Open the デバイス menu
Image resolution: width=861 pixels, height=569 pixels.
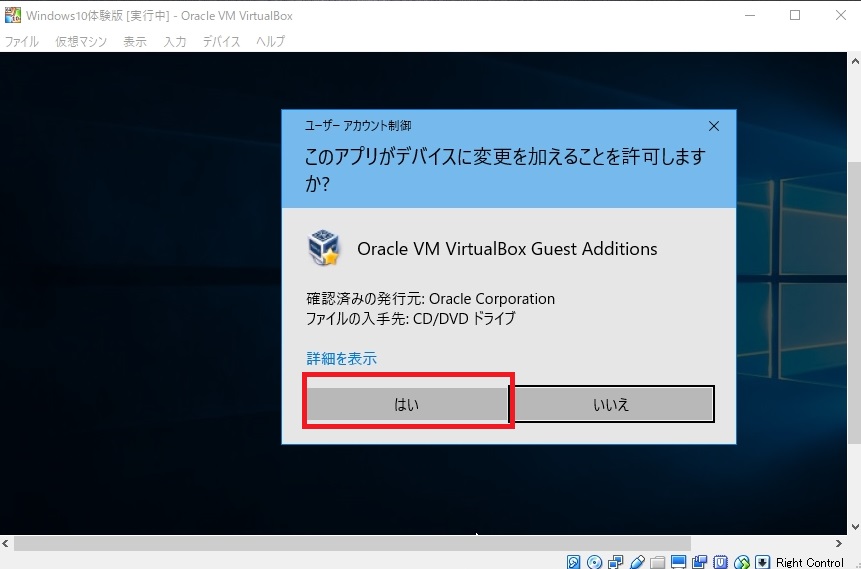coord(221,42)
